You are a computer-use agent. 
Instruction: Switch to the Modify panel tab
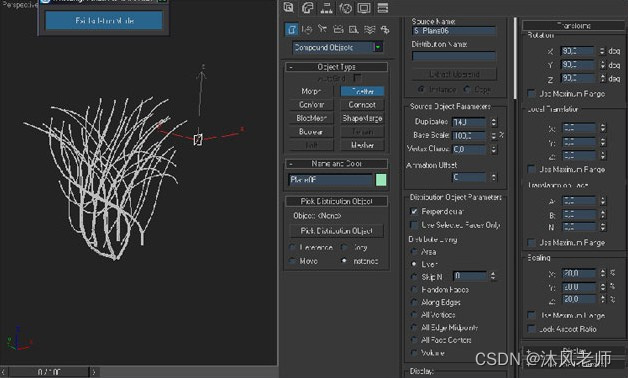[308, 8]
